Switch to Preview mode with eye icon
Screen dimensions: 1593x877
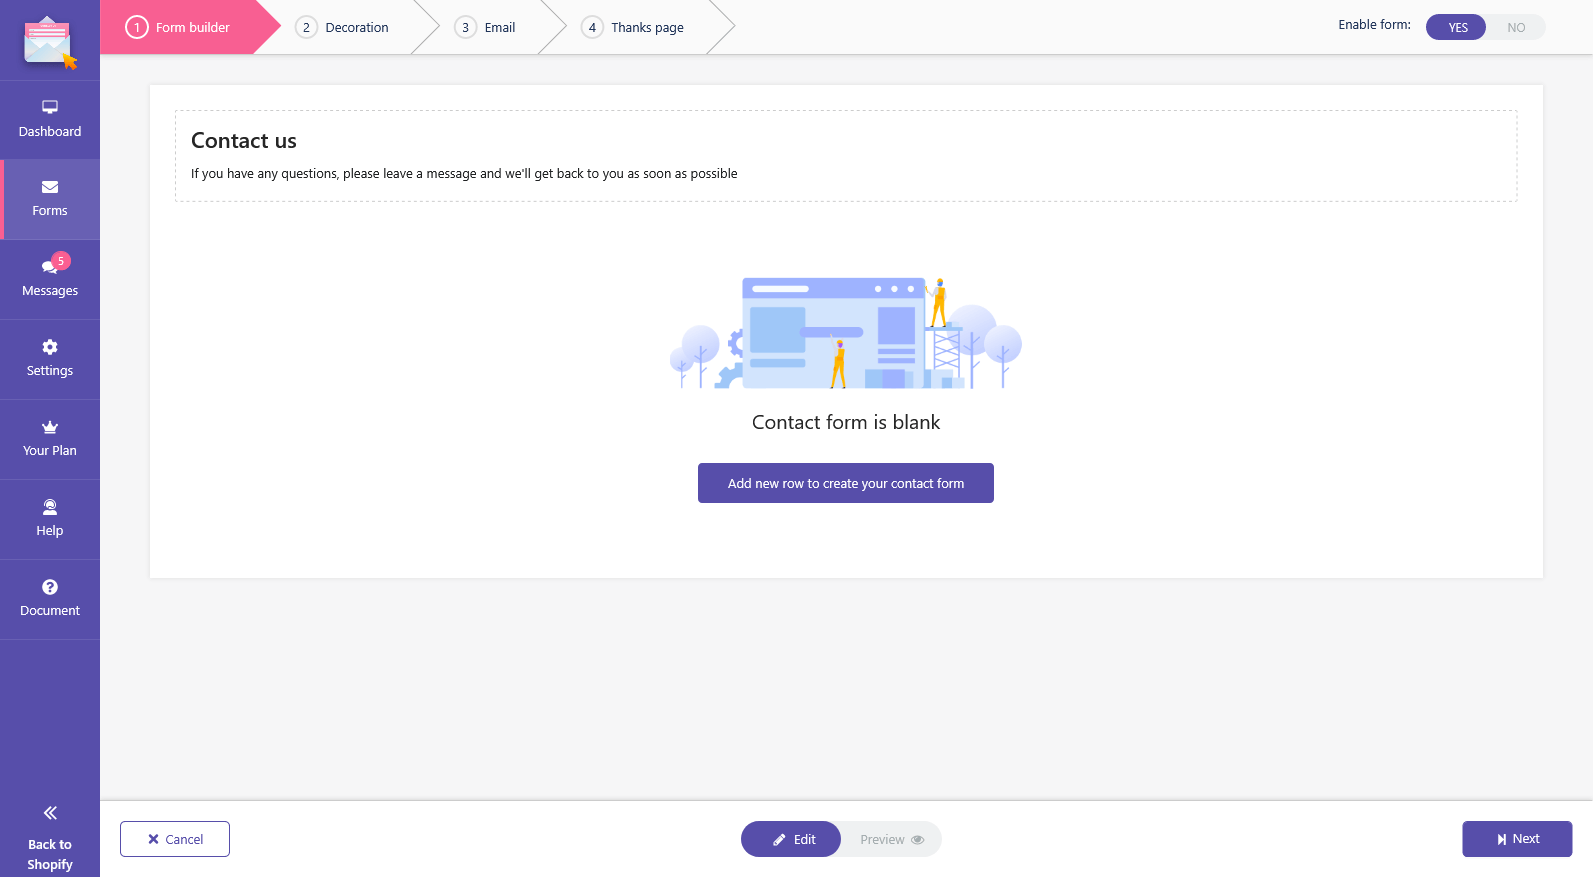(x=892, y=839)
